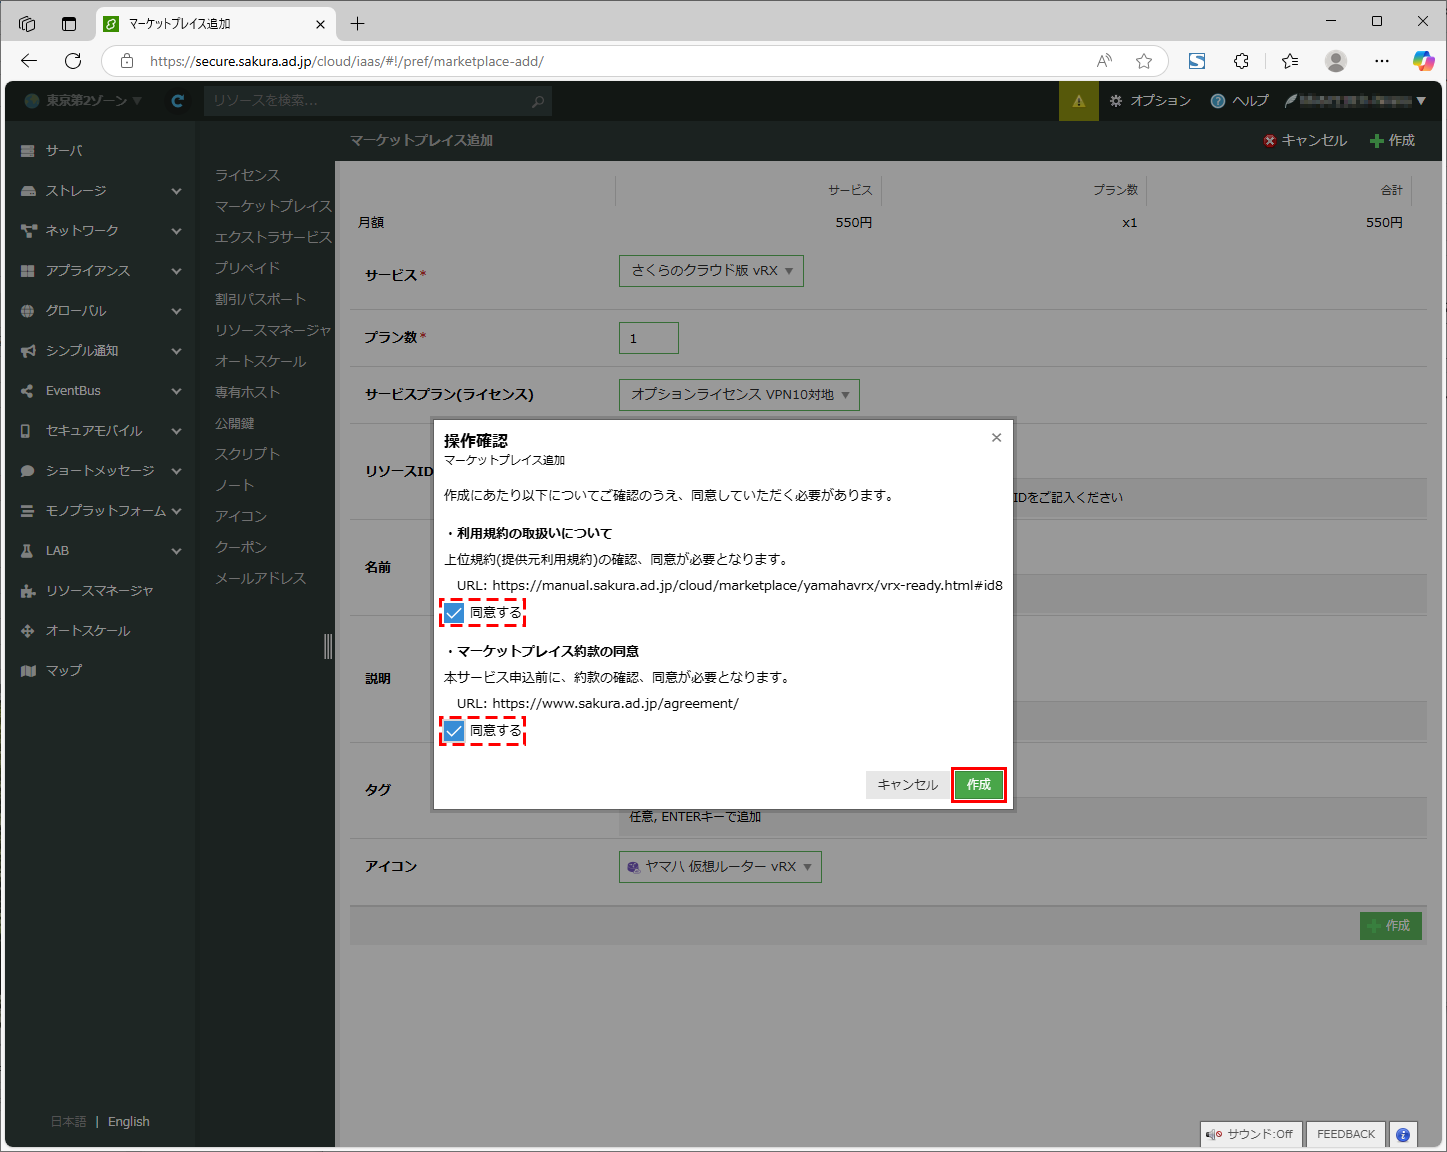Viewport: 1447px width, 1152px height.
Task: Open the マップ sidebar item
Action: [64, 671]
